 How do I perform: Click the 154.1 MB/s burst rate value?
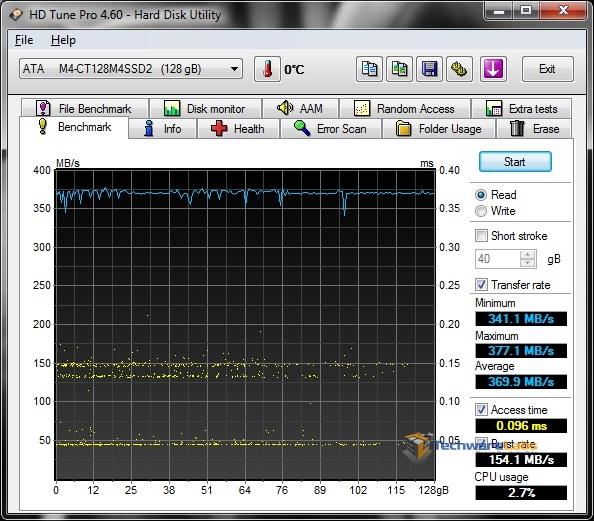521,460
